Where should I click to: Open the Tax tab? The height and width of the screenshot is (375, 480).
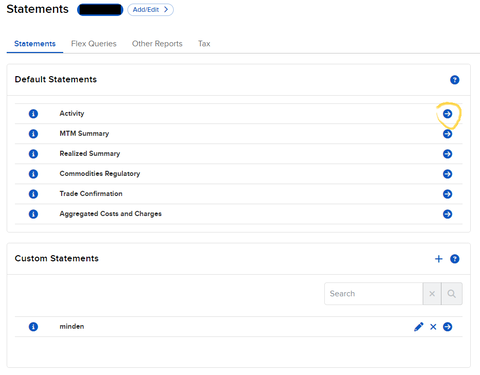[x=204, y=44]
